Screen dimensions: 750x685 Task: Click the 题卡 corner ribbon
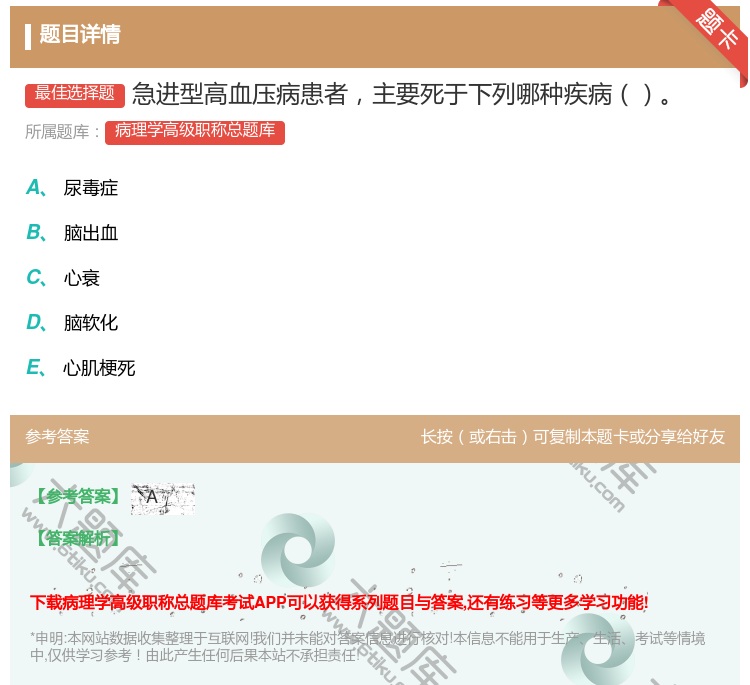coord(716,32)
